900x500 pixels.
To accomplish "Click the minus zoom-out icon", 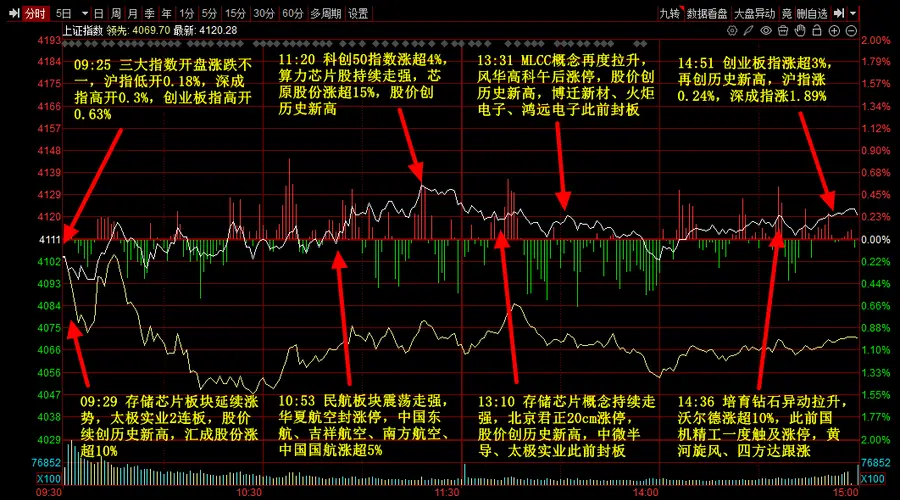I will coord(851,30).
